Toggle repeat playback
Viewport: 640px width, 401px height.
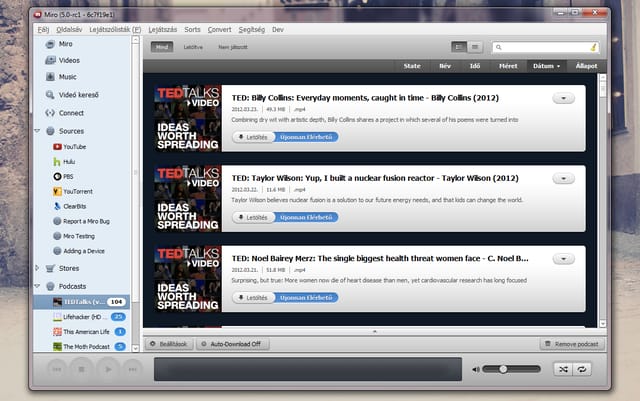(582, 369)
